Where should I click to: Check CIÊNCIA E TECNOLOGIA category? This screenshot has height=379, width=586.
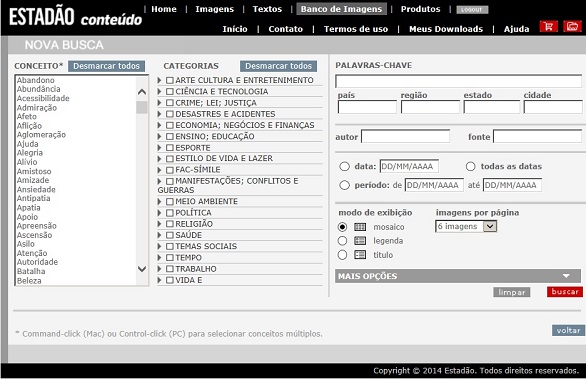[x=170, y=92]
